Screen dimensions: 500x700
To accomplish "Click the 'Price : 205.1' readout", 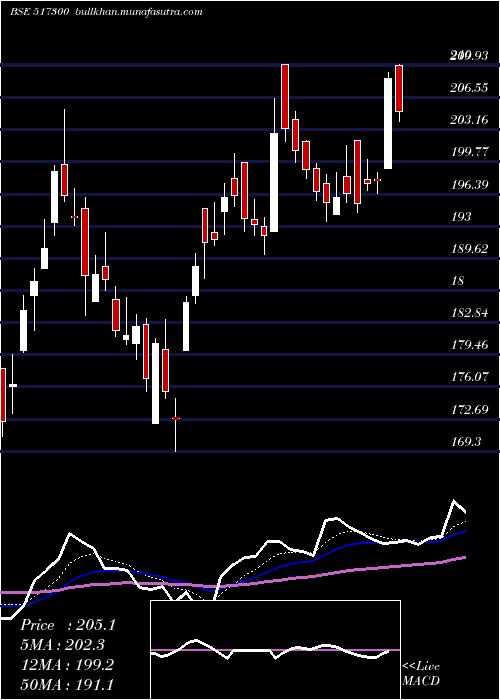I will tap(68, 625).
